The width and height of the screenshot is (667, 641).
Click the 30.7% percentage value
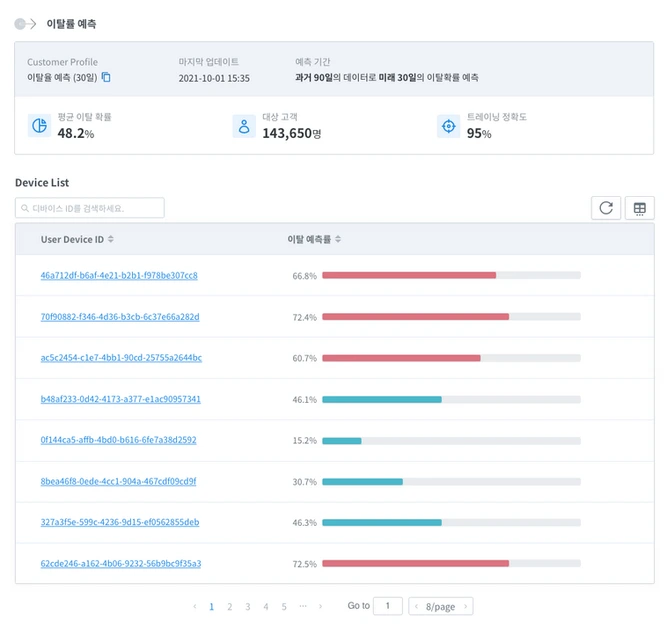[305, 482]
